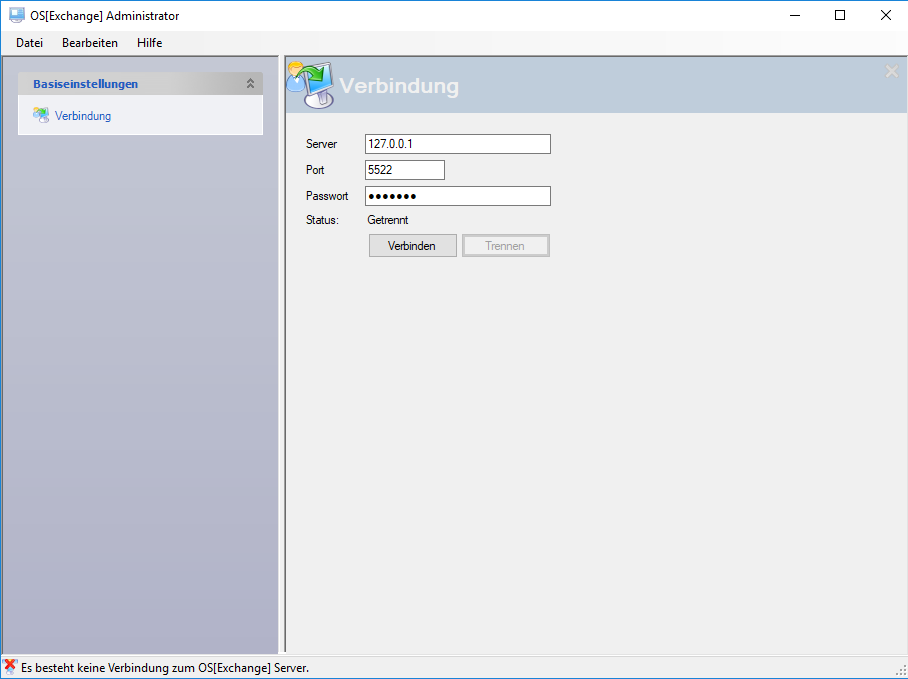The width and height of the screenshot is (908, 679).
Task: Click the disabled Trennen button
Action: (506, 246)
